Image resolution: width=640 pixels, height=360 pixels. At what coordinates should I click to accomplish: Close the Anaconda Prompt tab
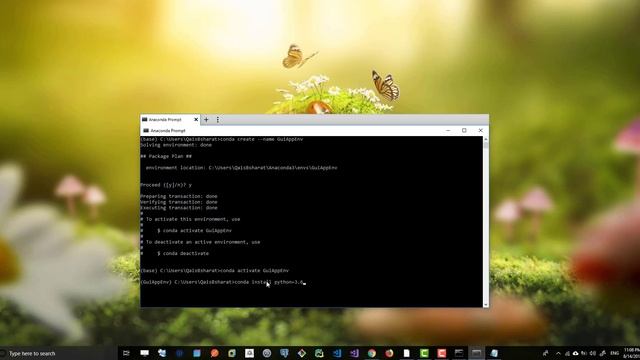[x=196, y=120]
